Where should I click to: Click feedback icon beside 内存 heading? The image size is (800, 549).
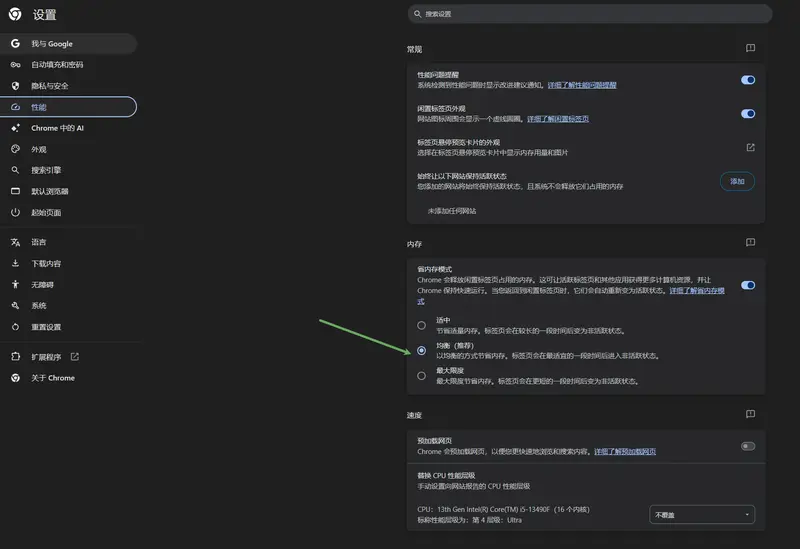tap(750, 242)
